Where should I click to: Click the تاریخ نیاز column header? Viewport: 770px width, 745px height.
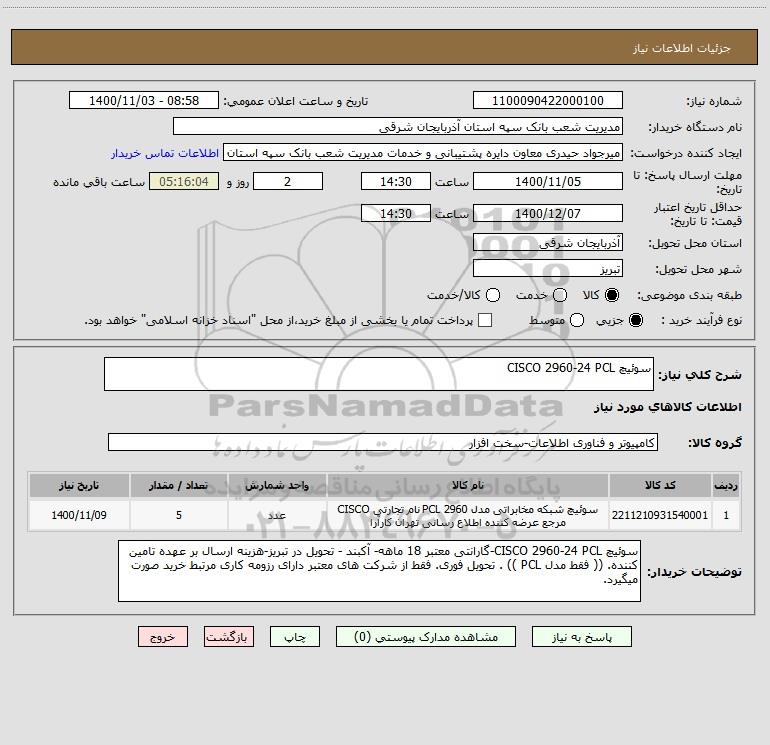click(79, 485)
